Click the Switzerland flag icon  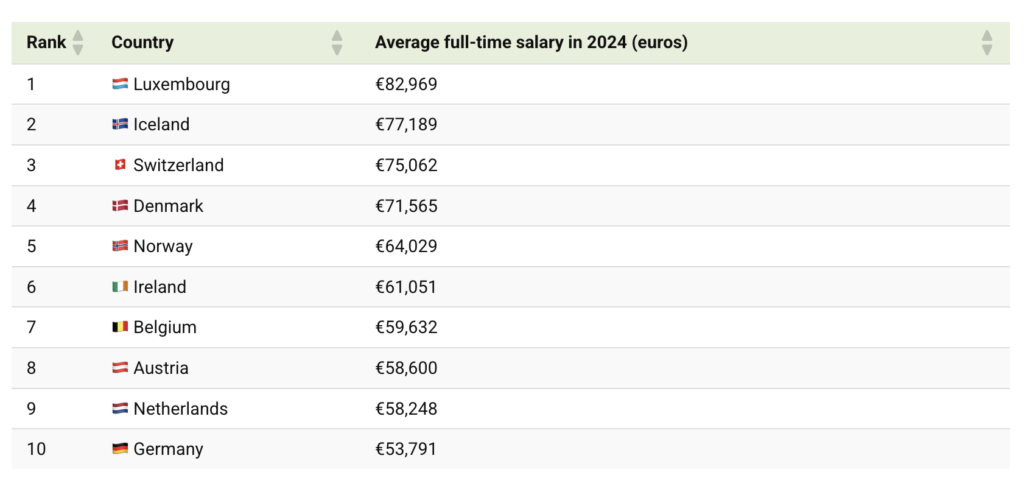(120, 166)
